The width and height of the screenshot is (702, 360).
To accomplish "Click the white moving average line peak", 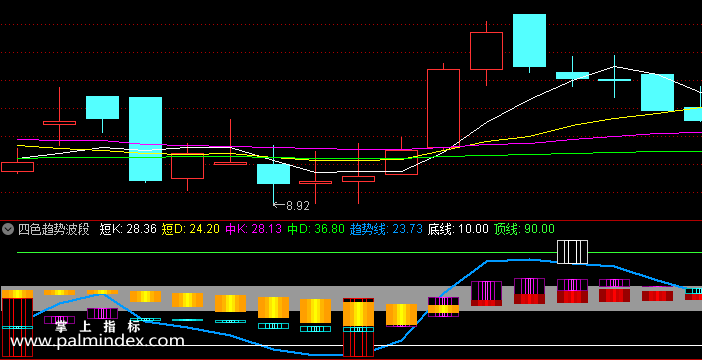I will 615,67.
